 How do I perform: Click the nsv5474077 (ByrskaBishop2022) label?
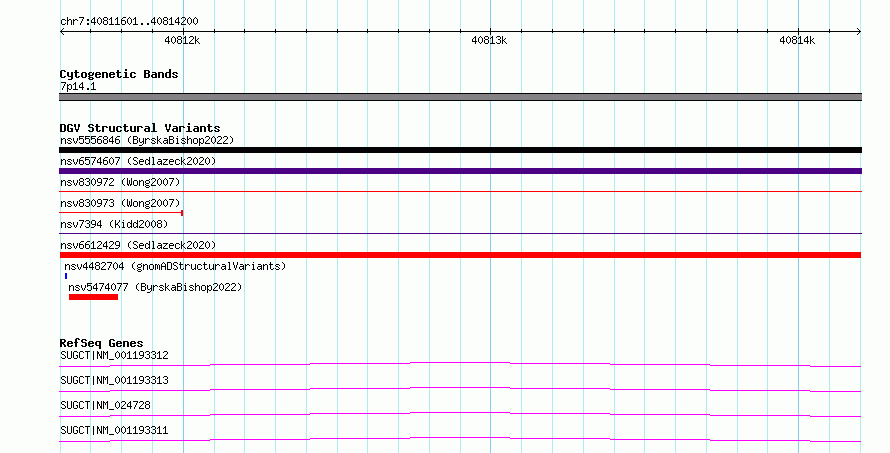click(155, 287)
